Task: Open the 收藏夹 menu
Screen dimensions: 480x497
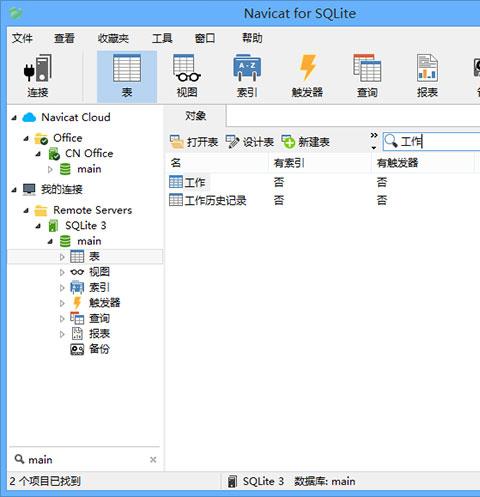Action: point(113,38)
